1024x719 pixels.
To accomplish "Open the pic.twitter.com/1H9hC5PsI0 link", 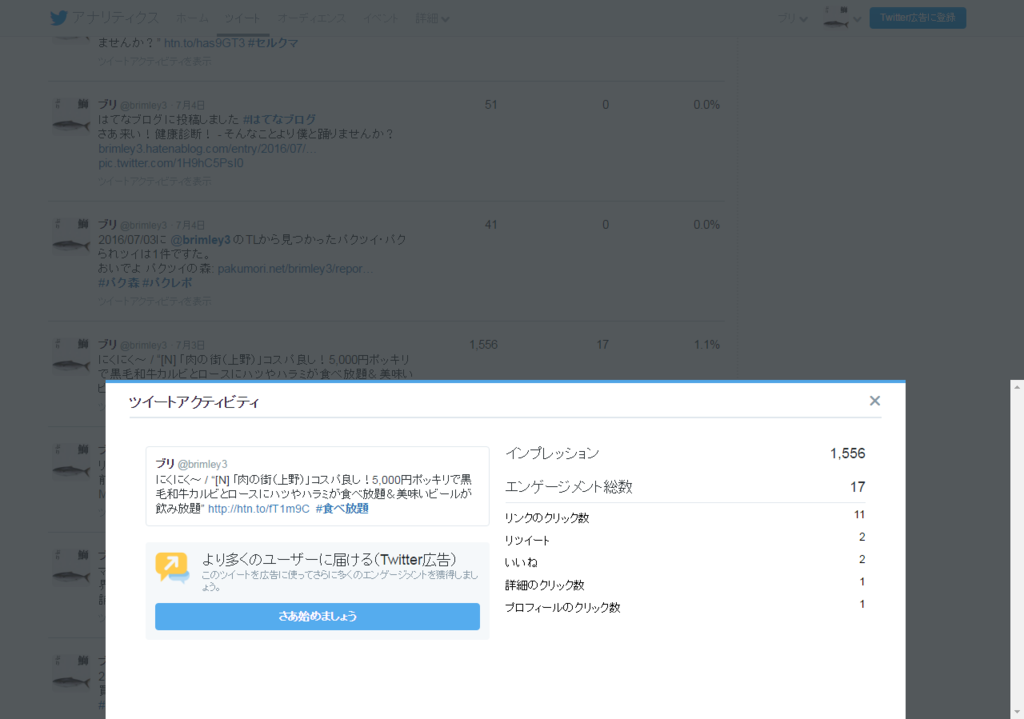I will pos(170,163).
